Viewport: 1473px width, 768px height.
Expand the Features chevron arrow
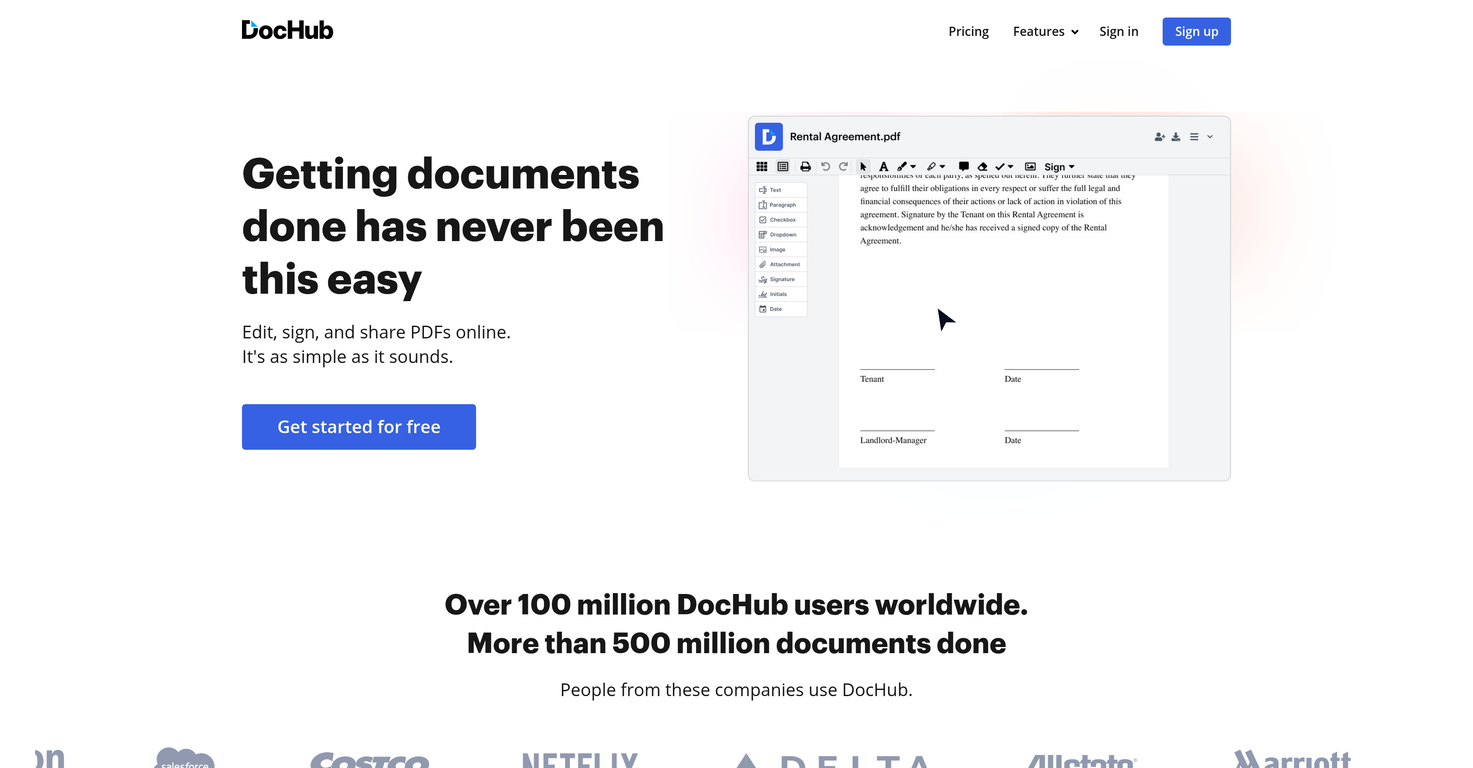(x=1075, y=32)
